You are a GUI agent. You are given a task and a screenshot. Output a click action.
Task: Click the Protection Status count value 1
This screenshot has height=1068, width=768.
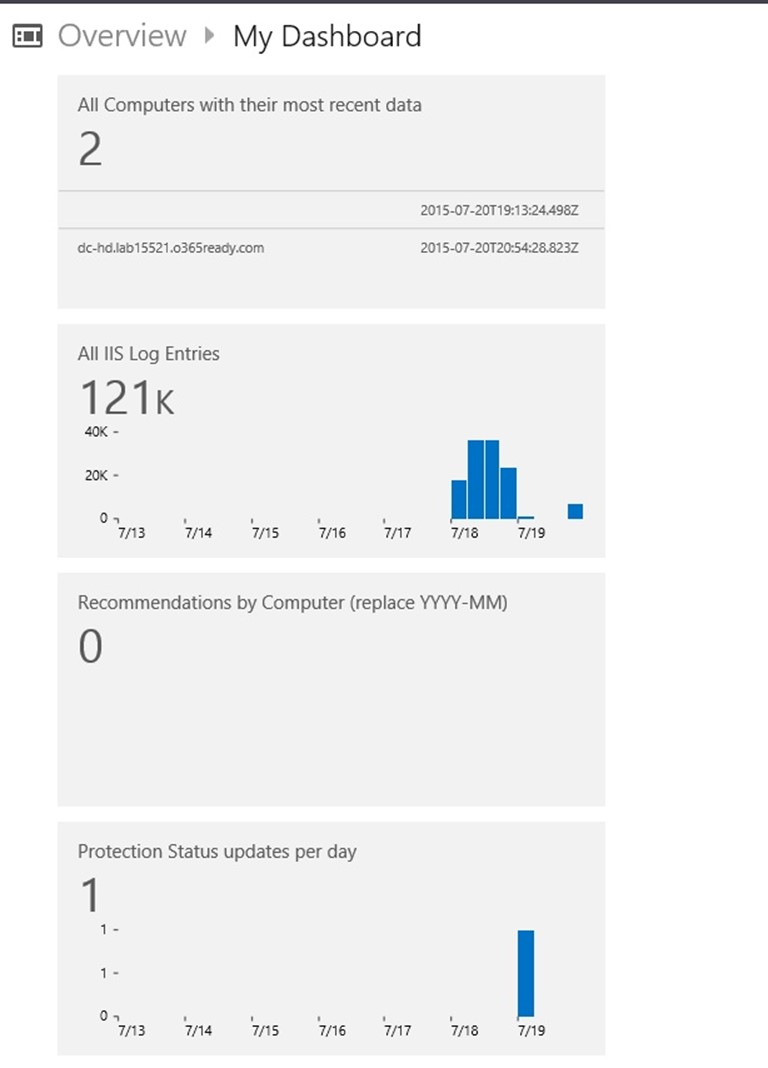(90, 895)
